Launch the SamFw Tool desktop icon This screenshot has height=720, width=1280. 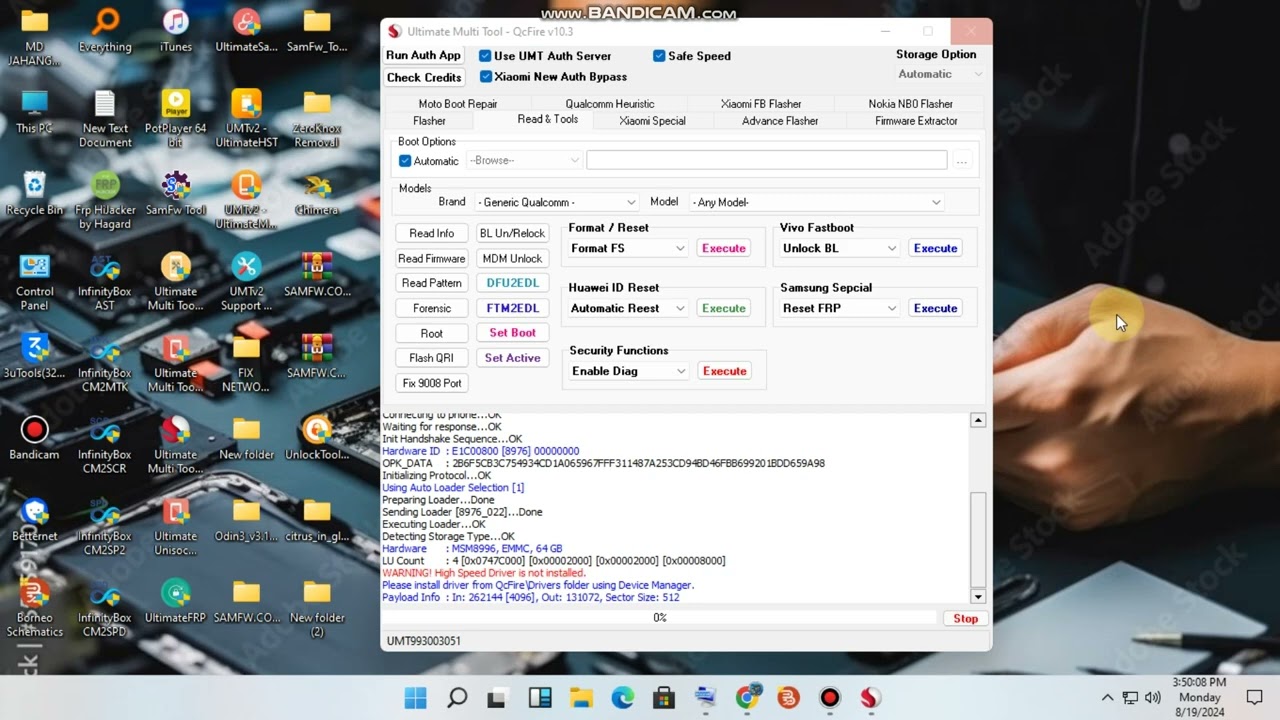click(x=176, y=194)
